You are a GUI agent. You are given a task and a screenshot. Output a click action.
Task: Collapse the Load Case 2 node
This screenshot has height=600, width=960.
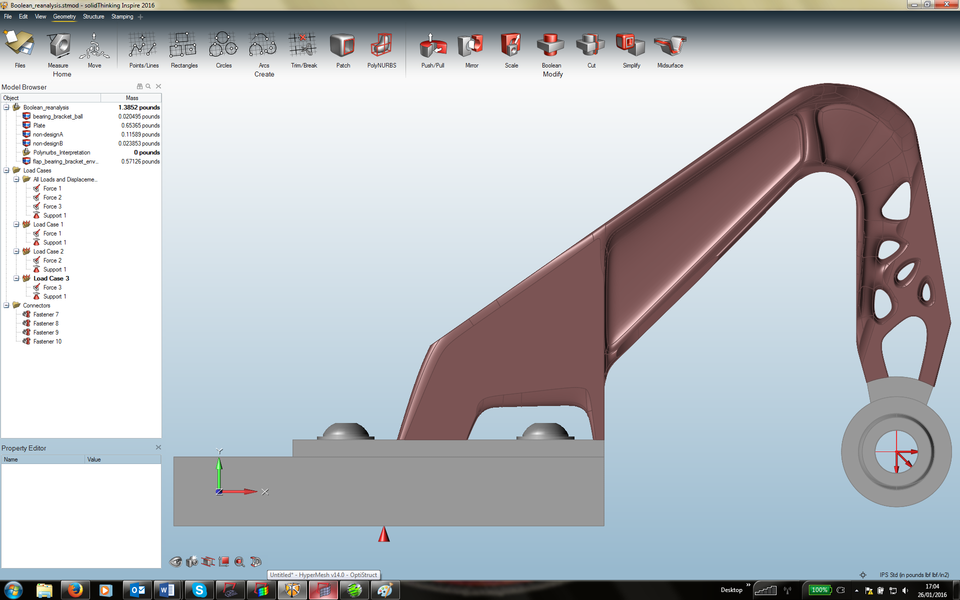[x=17, y=251]
